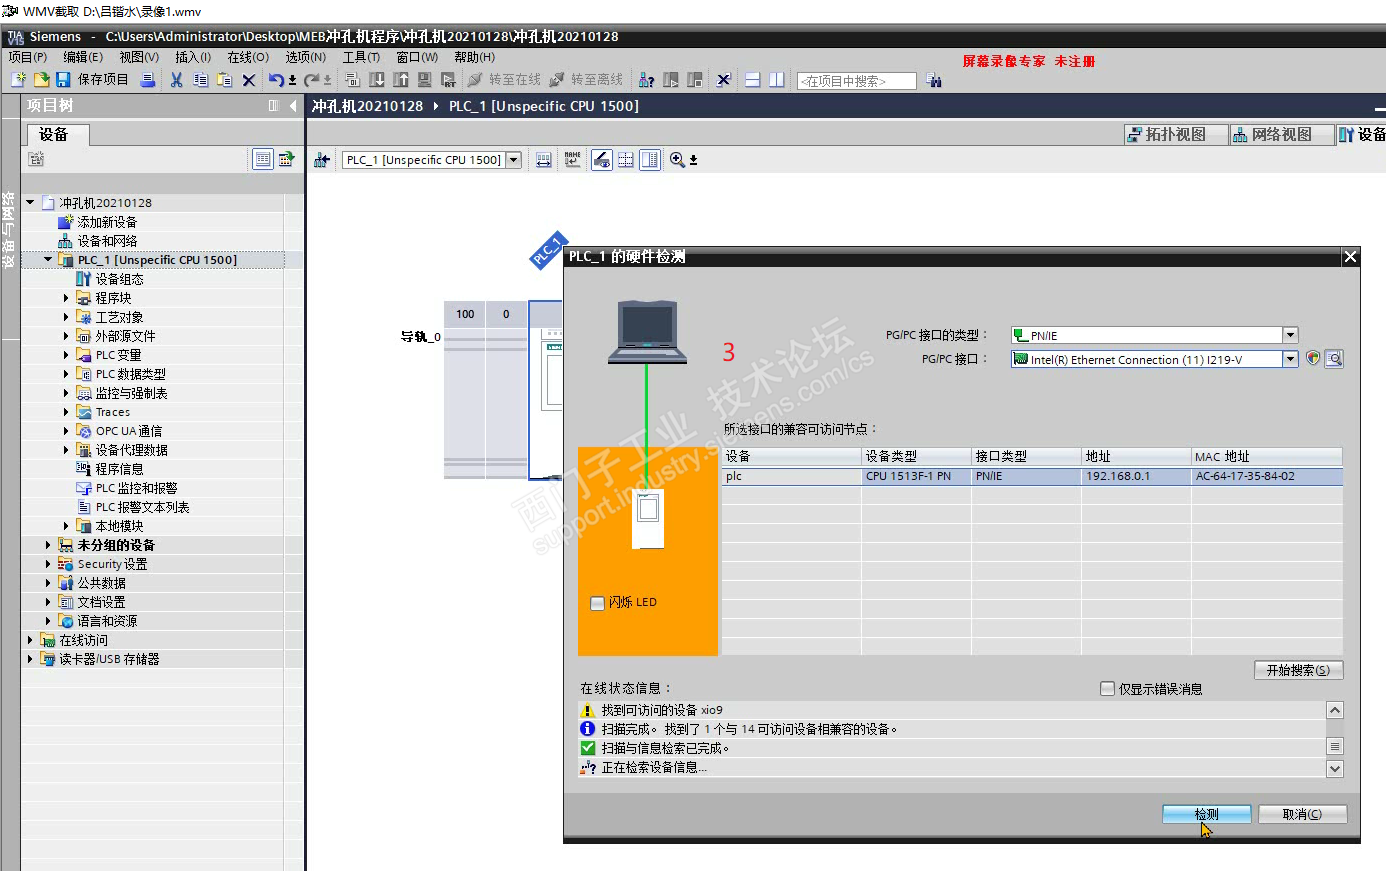Click the 转至离线 button
Viewport: 1386px width, 871px height.
(x=586, y=80)
